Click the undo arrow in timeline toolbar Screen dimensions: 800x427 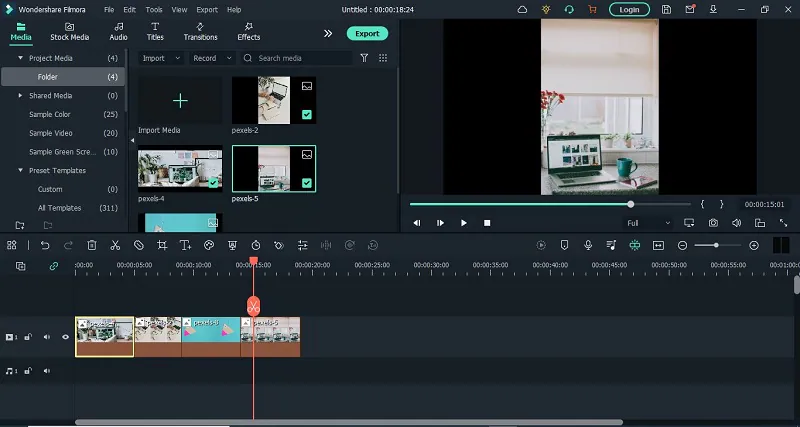point(45,245)
